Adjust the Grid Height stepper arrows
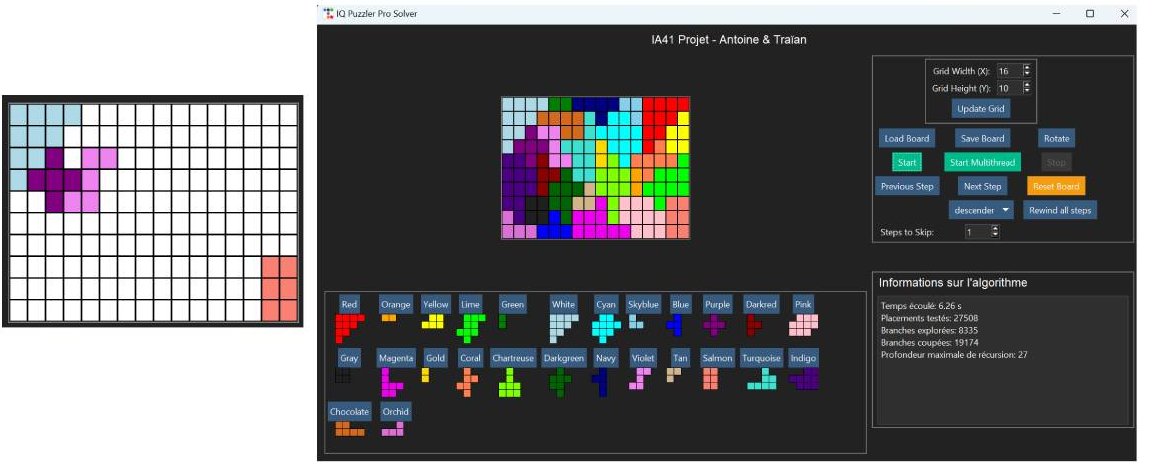This screenshot has width=1156, height=472. (x=1026, y=88)
